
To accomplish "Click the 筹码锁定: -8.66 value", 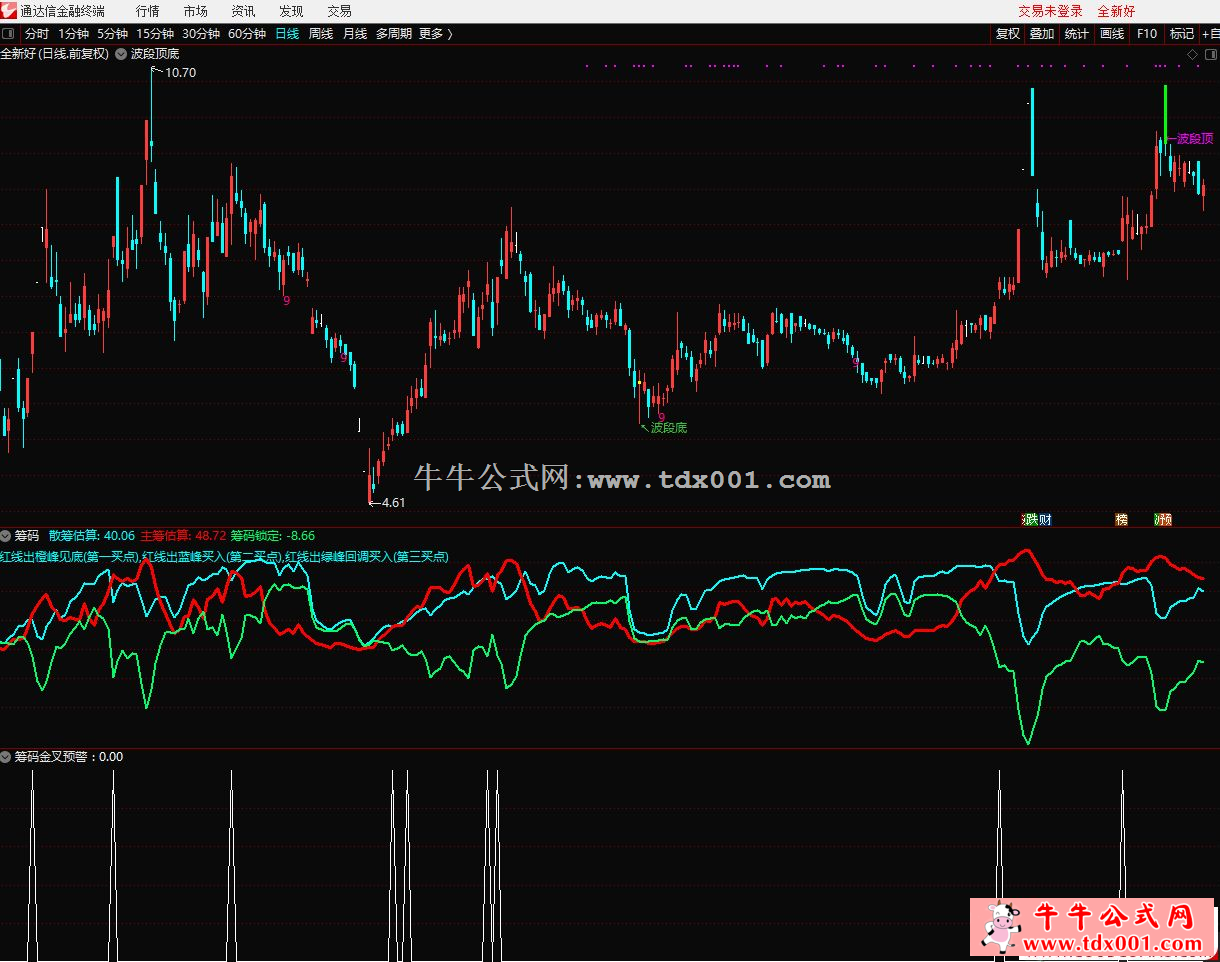I will (x=272, y=536).
